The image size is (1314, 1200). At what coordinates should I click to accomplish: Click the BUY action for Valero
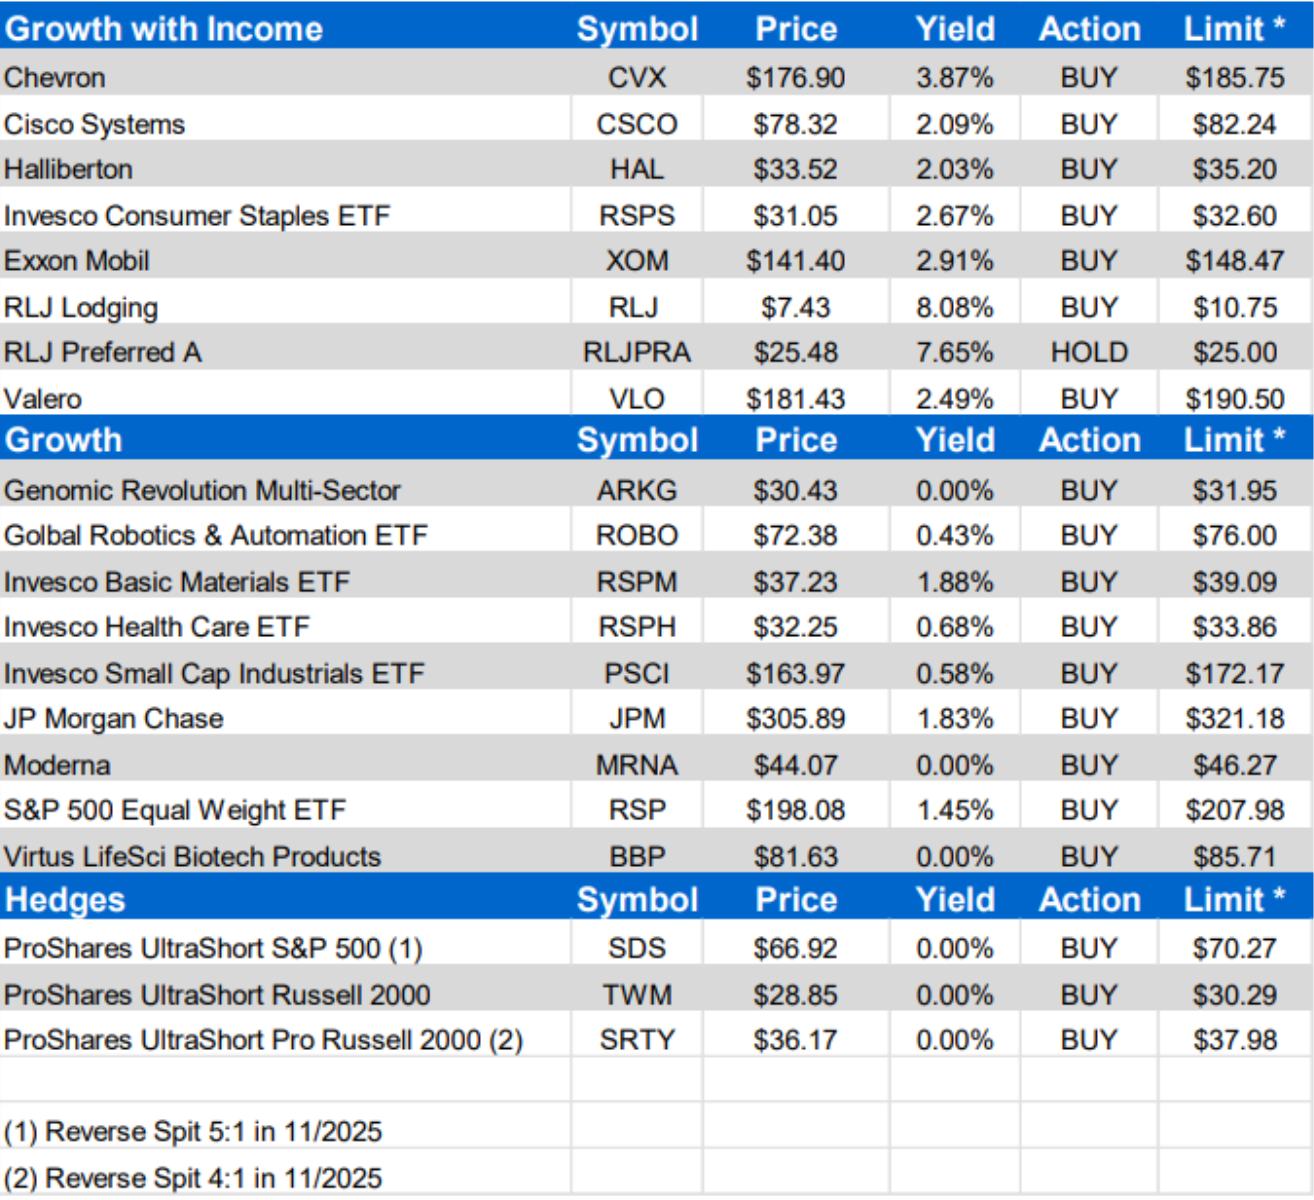(1088, 399)
